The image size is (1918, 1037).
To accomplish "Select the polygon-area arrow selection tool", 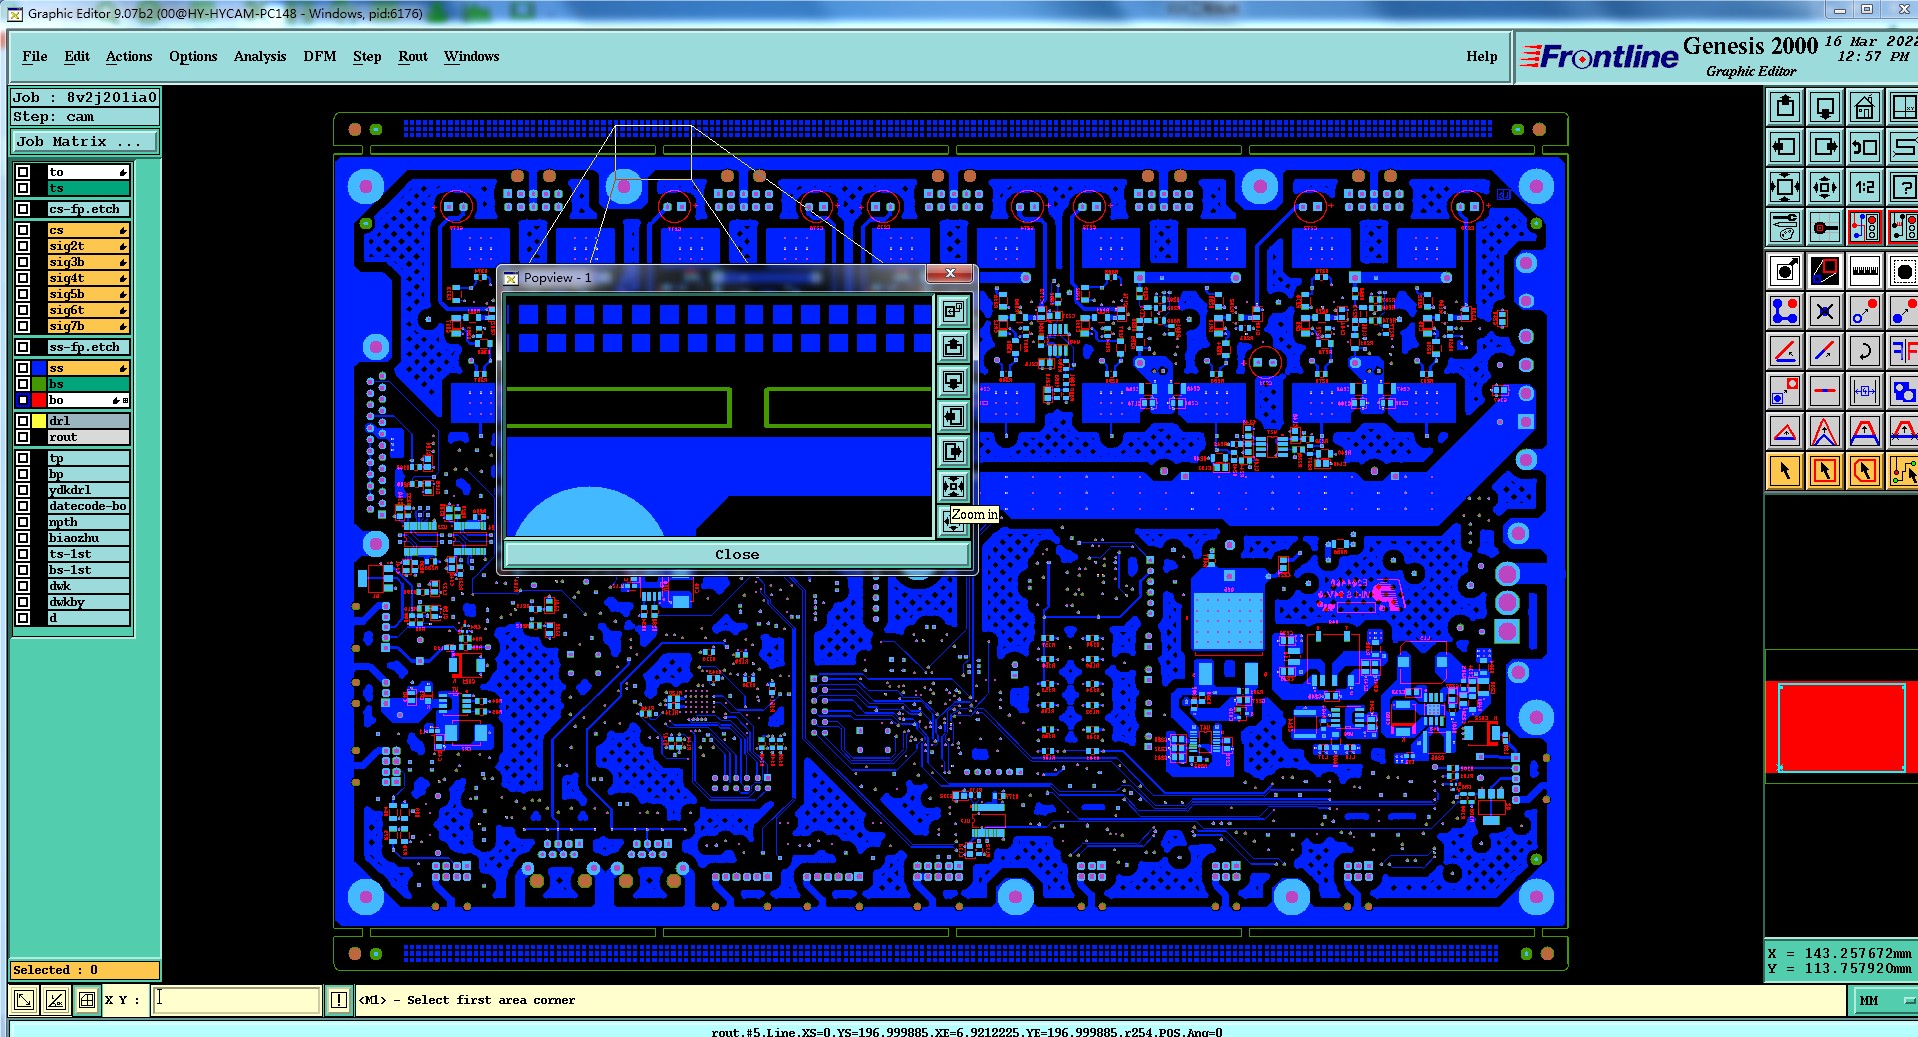I will coord(1865,471).
